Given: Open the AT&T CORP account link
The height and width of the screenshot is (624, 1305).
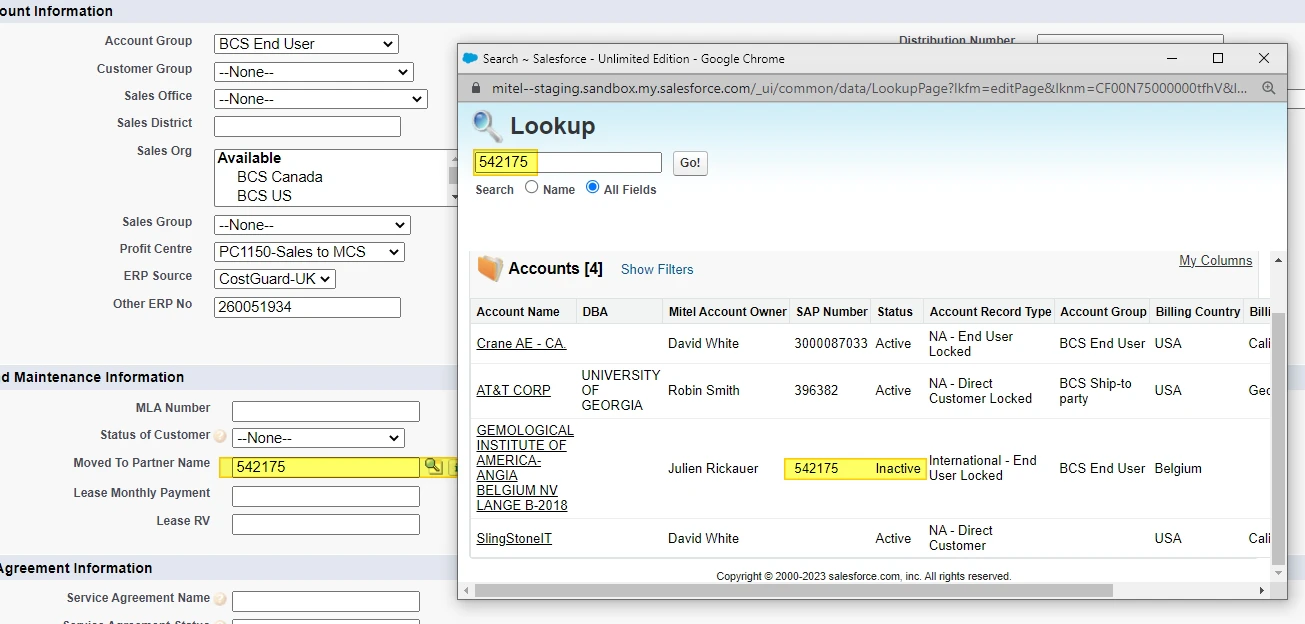Looking at the screenshot, I should (513, 390).
